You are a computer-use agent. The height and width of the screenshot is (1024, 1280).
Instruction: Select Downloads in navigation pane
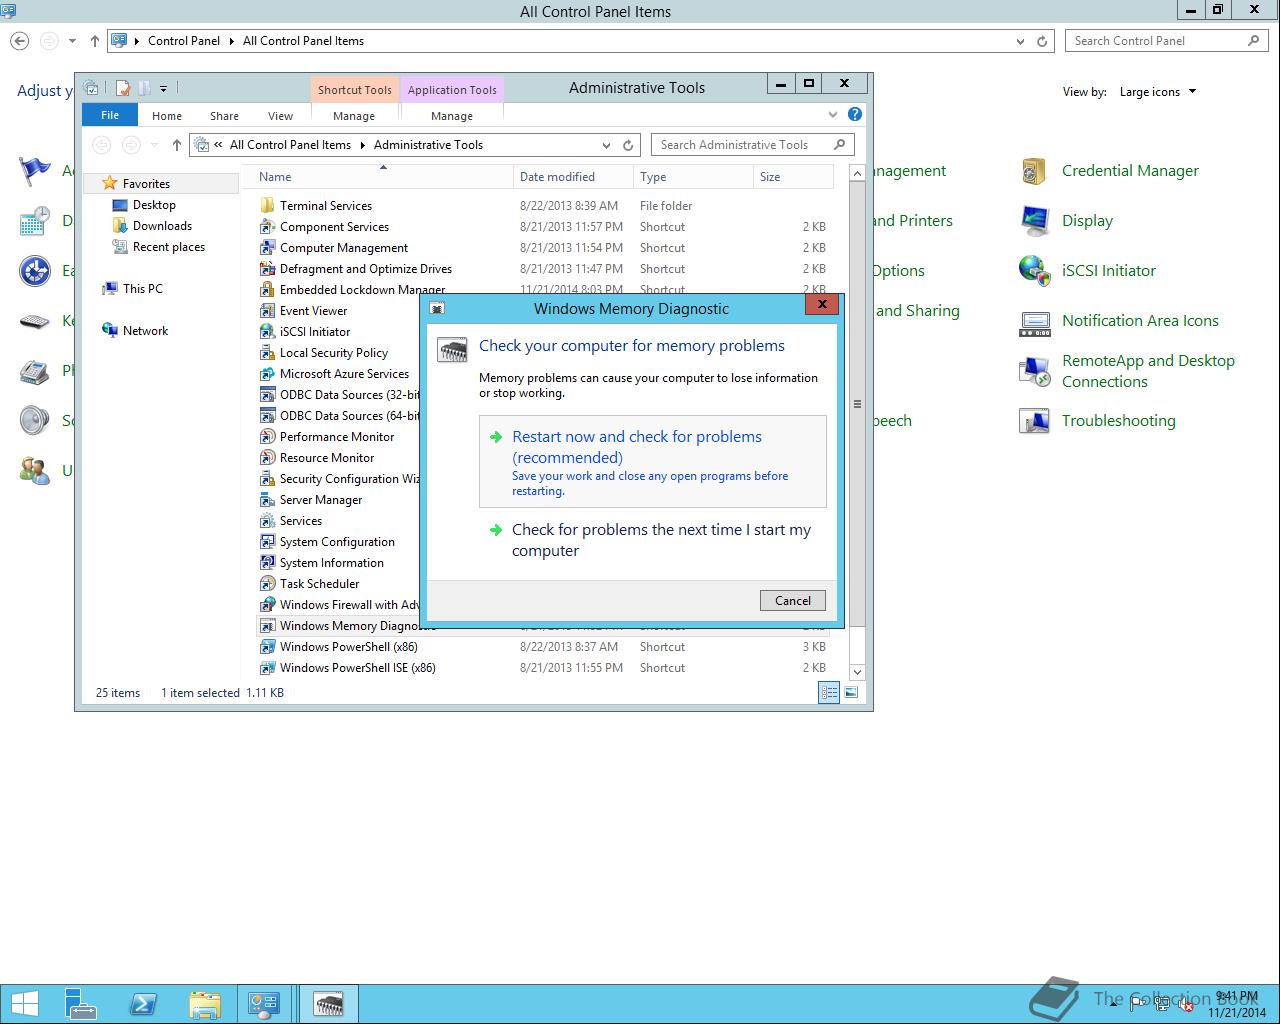tap(162, 226)
